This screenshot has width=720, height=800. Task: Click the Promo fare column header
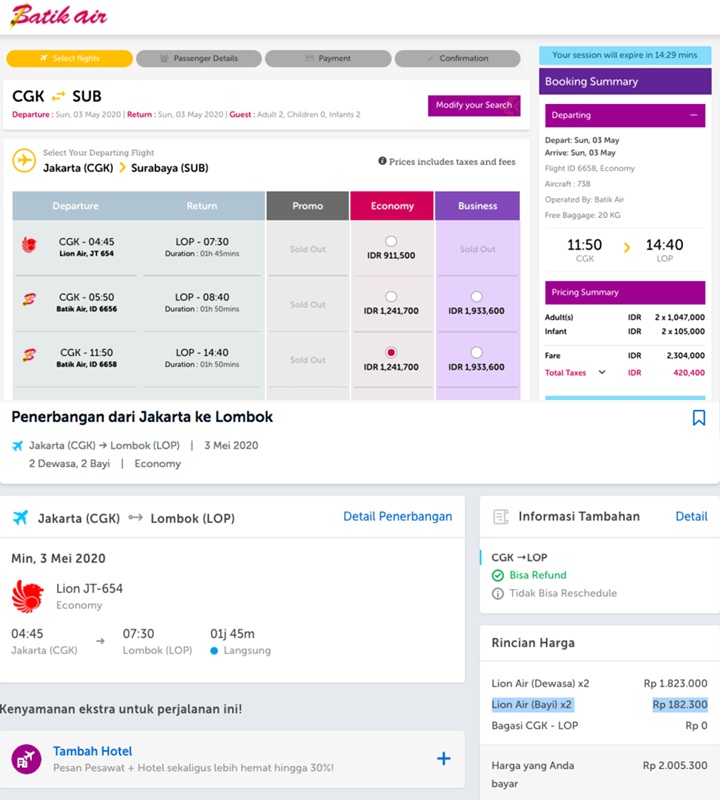pyautogui.click(x=308, y=206)
